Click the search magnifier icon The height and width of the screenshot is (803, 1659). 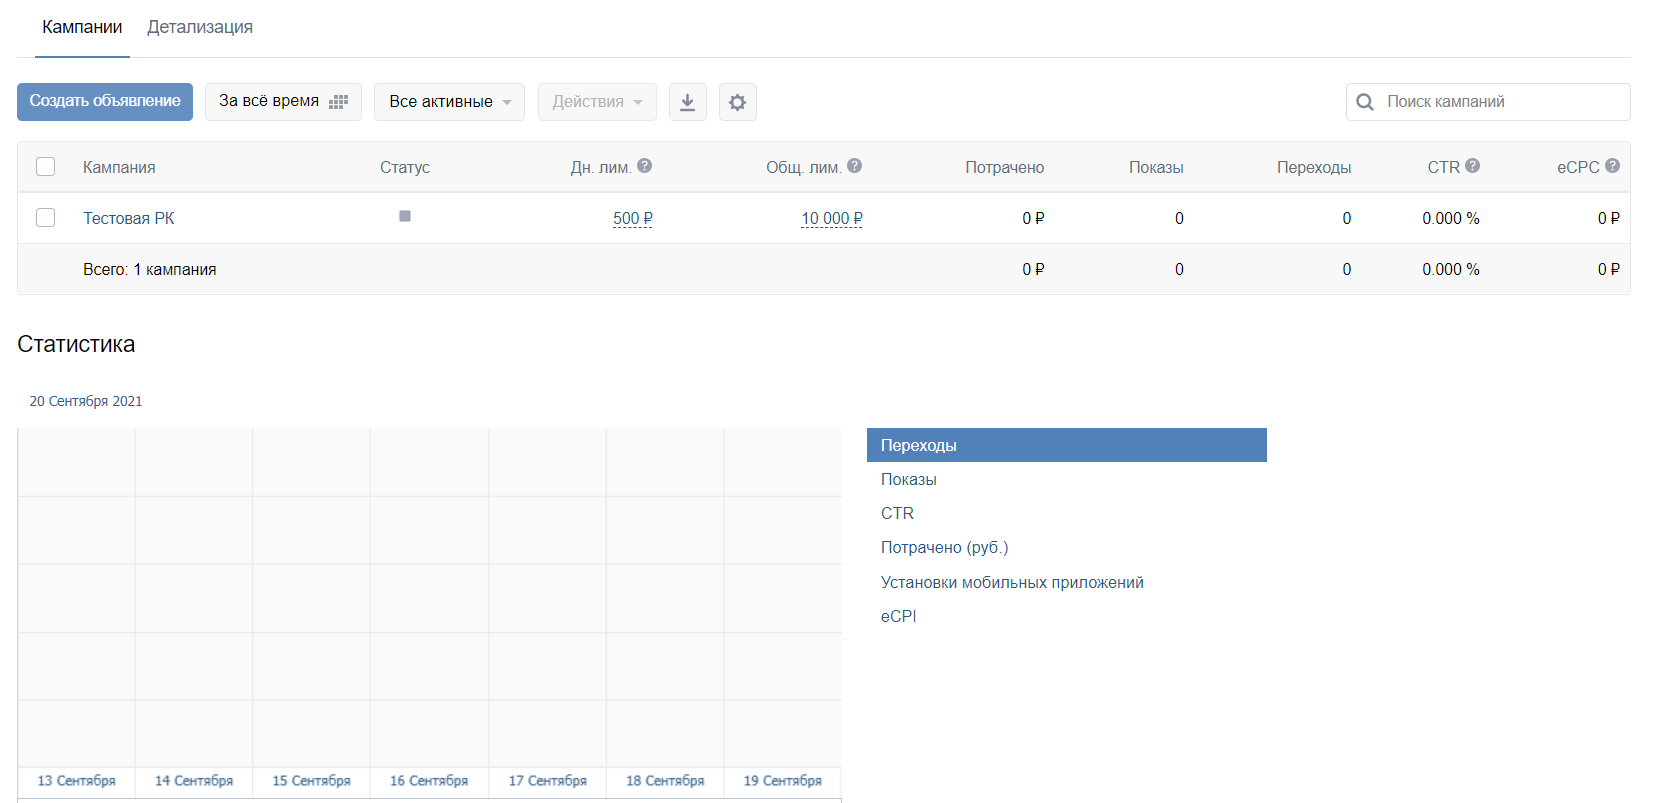(x=1365, y=102)
